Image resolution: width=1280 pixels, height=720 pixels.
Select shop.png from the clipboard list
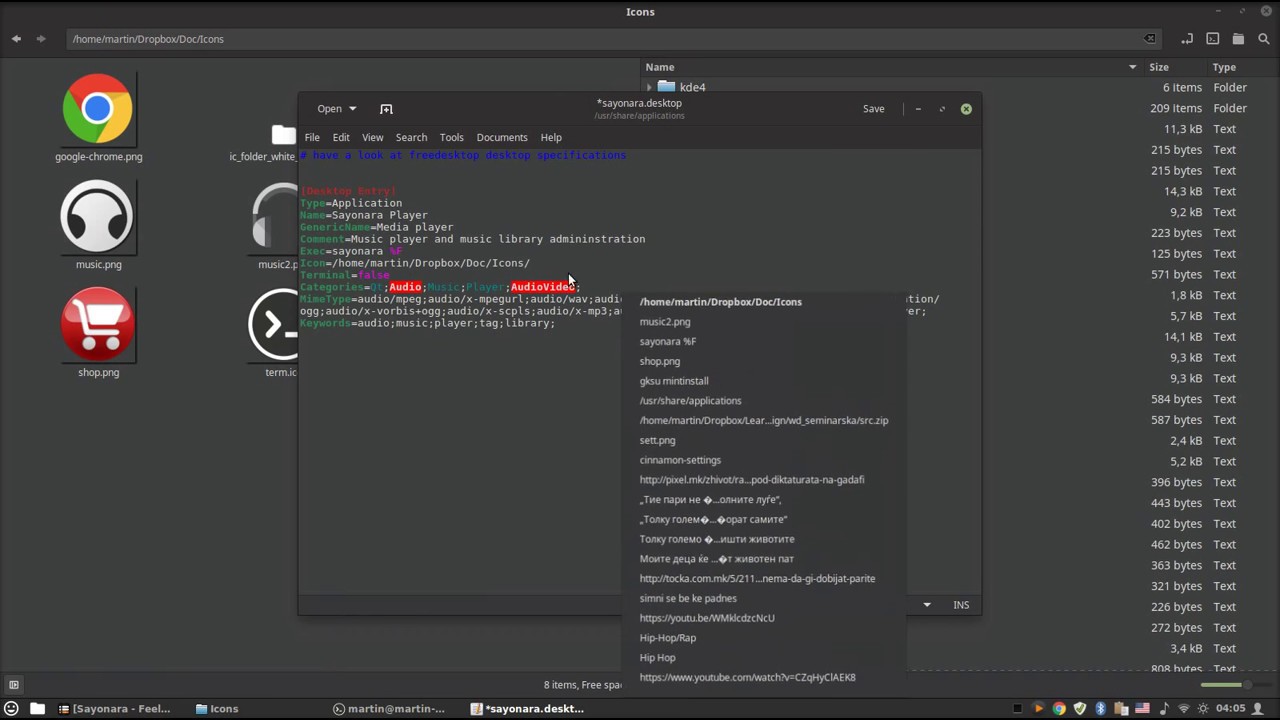(660, 361)
